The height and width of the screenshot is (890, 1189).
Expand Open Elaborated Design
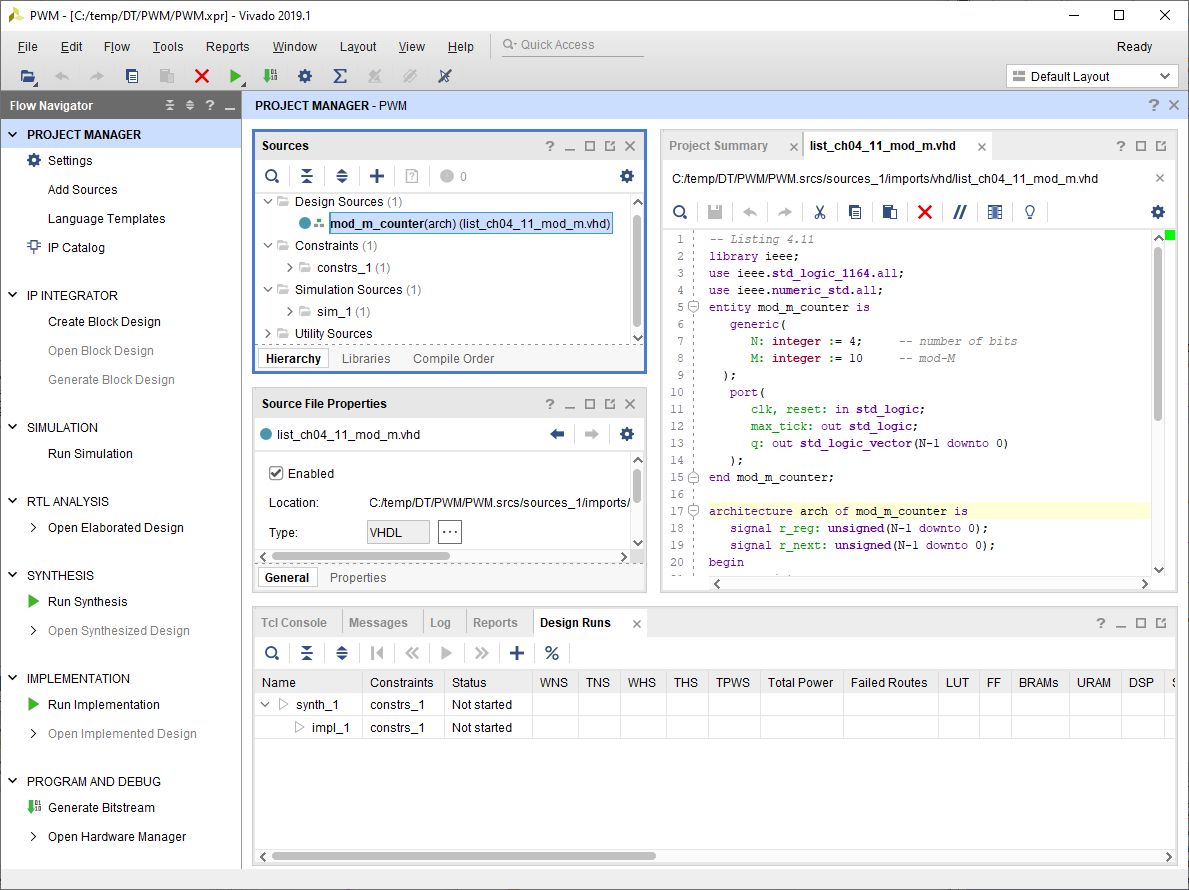coord(34,528)
